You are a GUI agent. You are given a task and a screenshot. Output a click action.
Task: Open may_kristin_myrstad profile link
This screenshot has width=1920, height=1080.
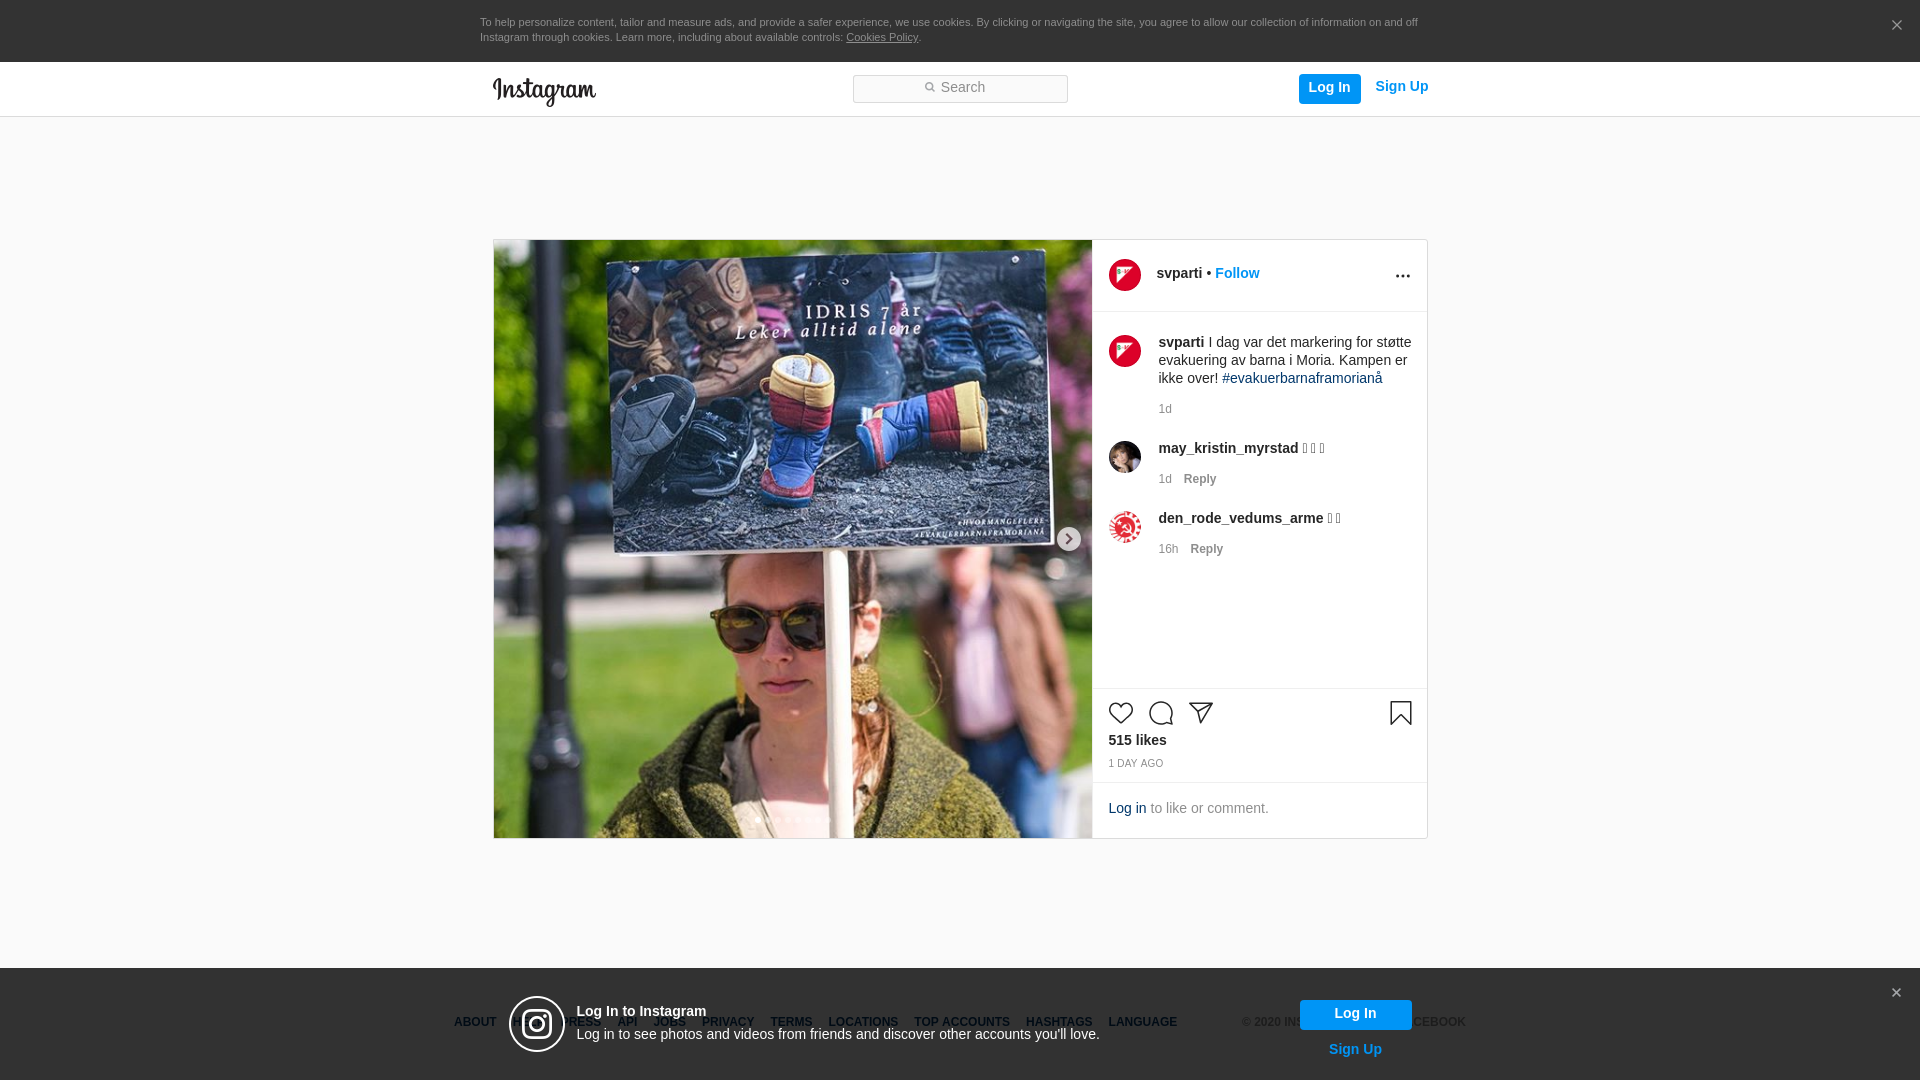1228,448
